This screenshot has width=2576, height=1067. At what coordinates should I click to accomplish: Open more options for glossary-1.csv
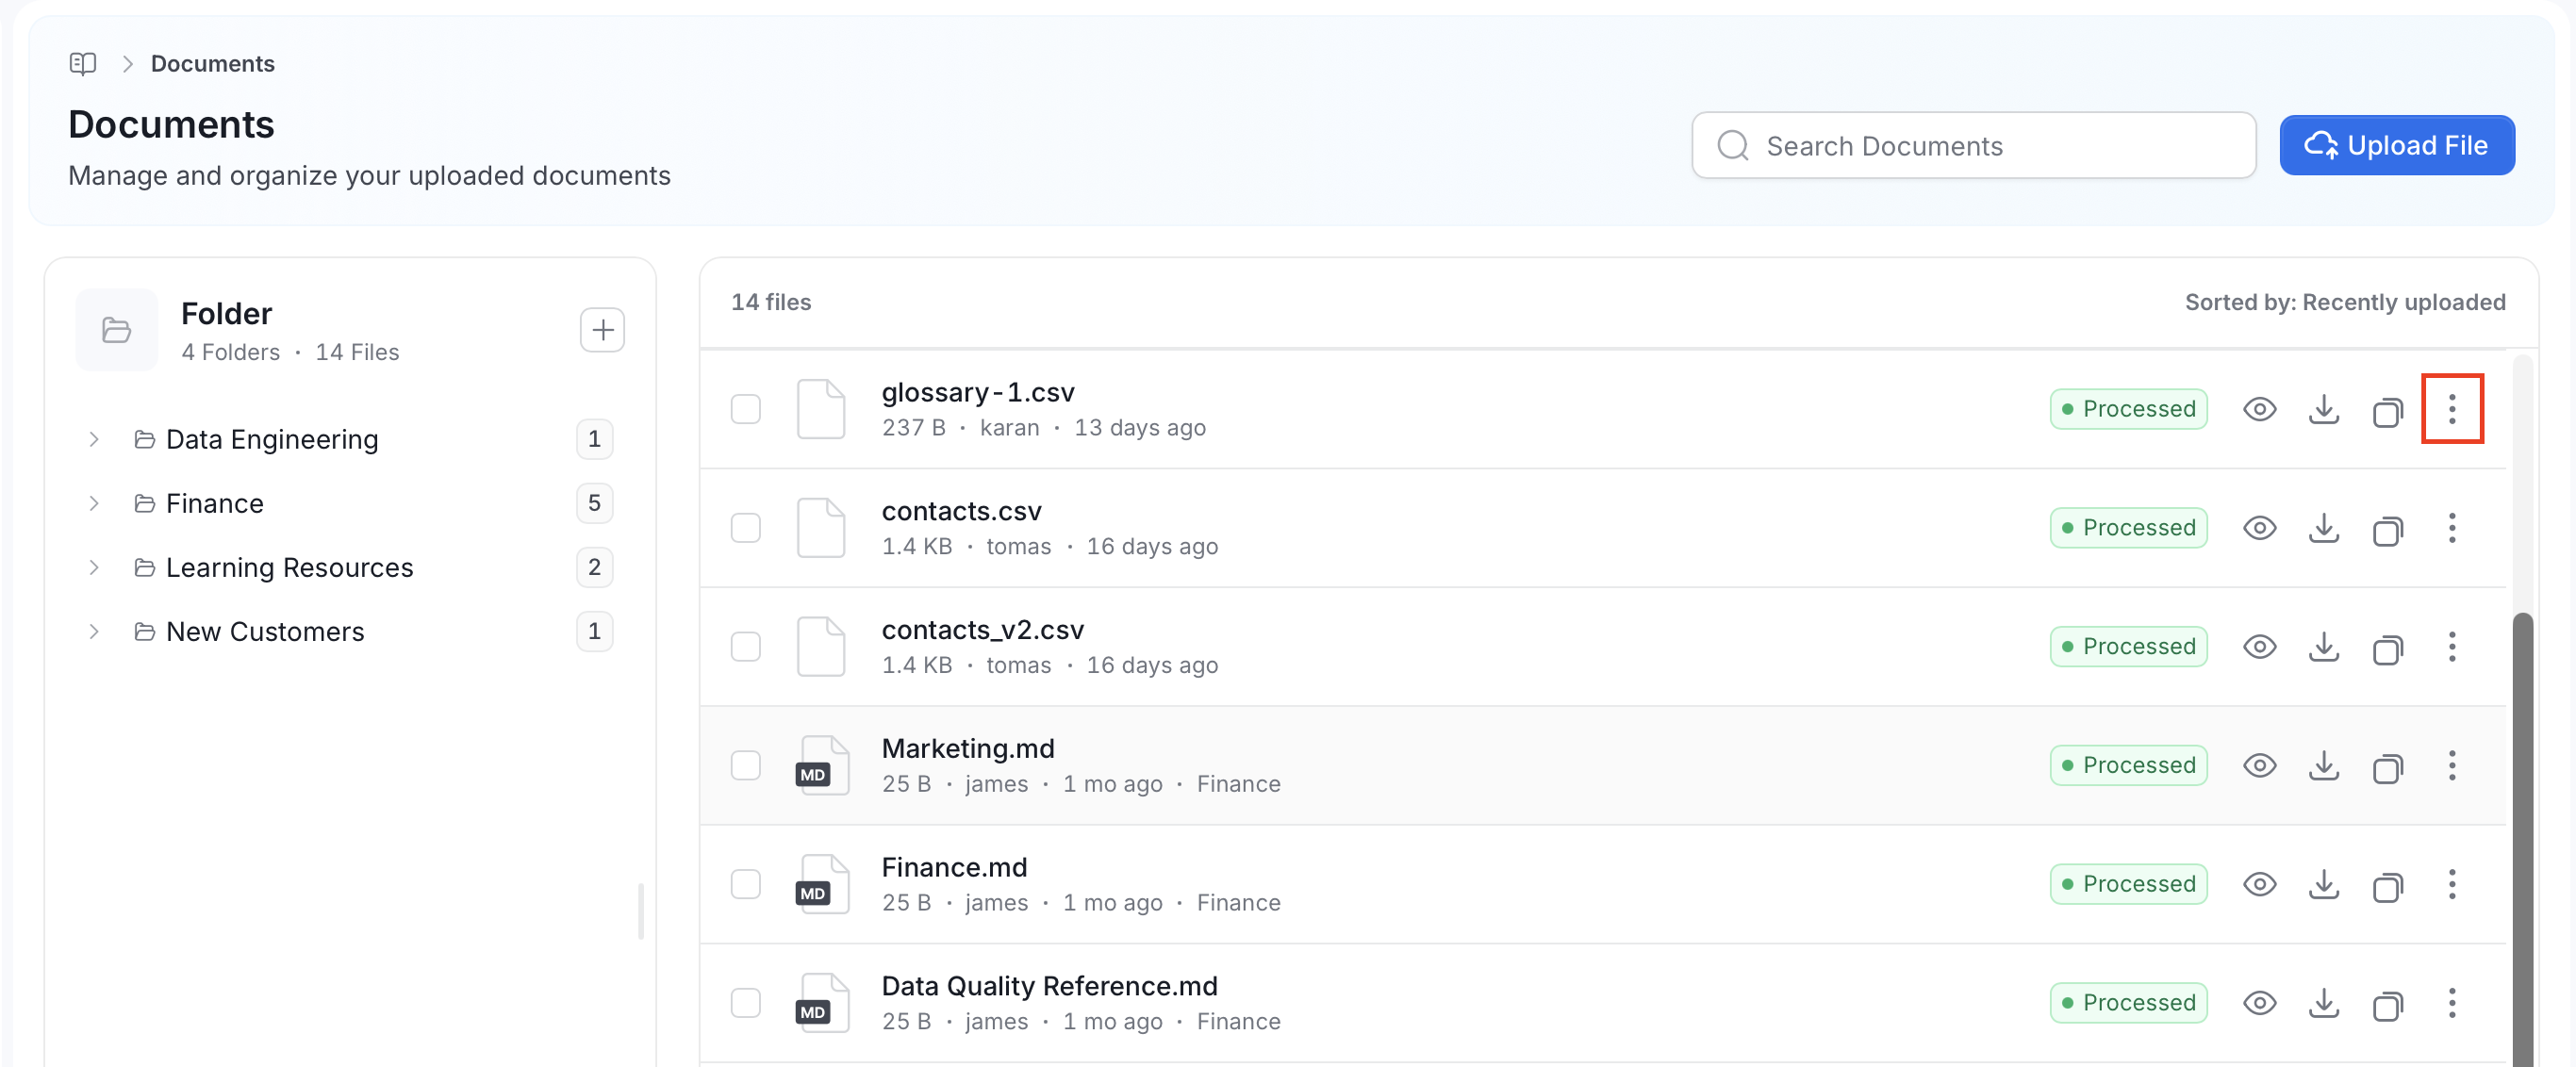click(x=2451, y=409)
